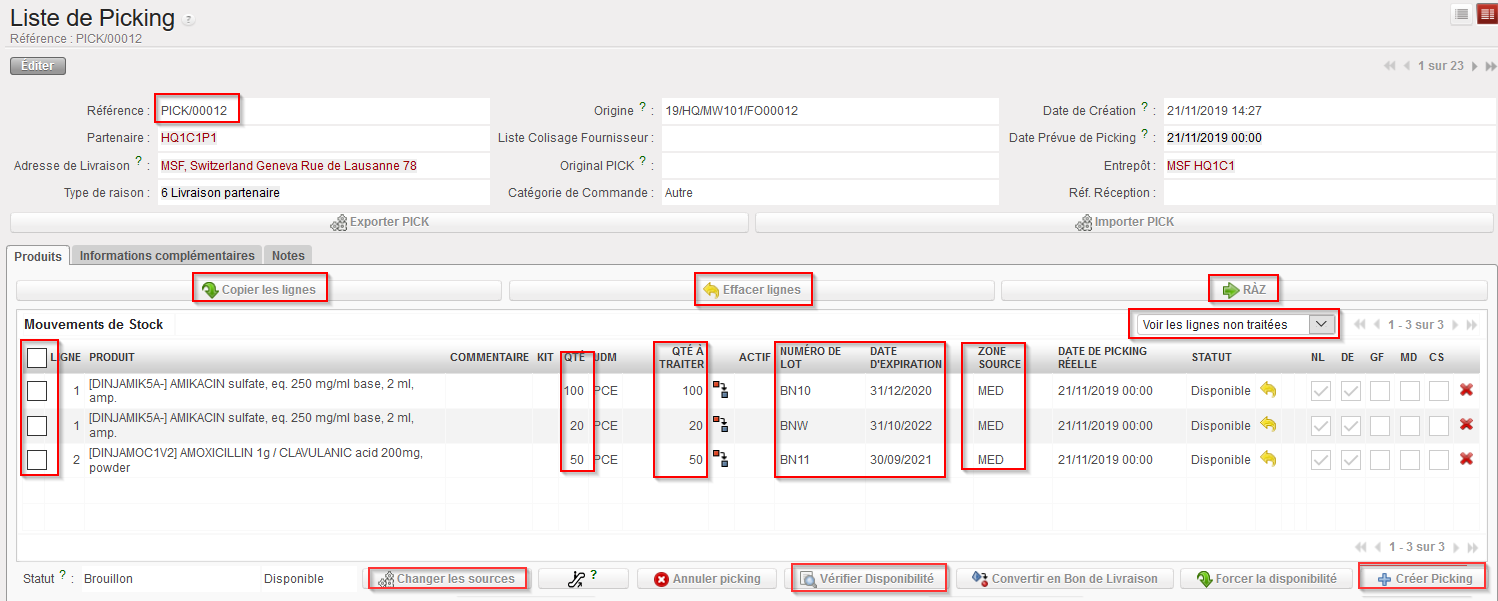This screenshot has width=1498, height=601.
Task: Toggle GF checkbox on the first AMIKACIN row
Action: [1379, 391]
